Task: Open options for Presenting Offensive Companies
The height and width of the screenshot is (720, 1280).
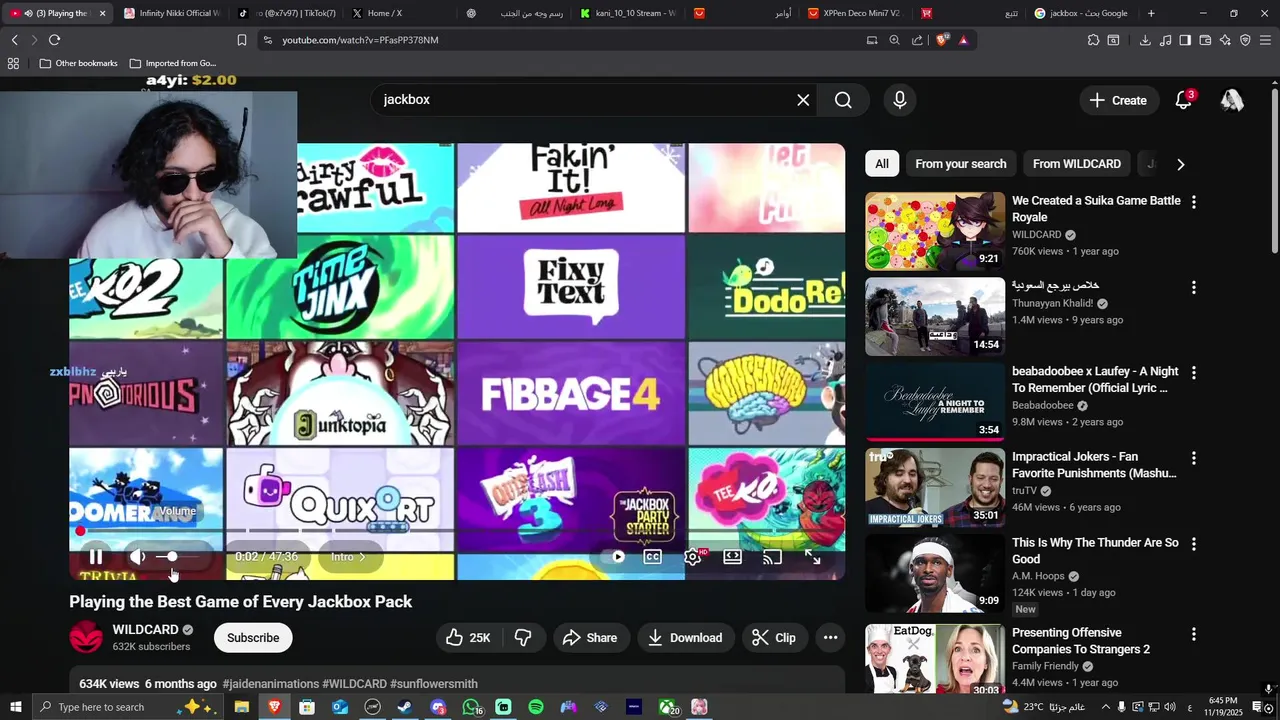Action: (x=1193, y=634)
